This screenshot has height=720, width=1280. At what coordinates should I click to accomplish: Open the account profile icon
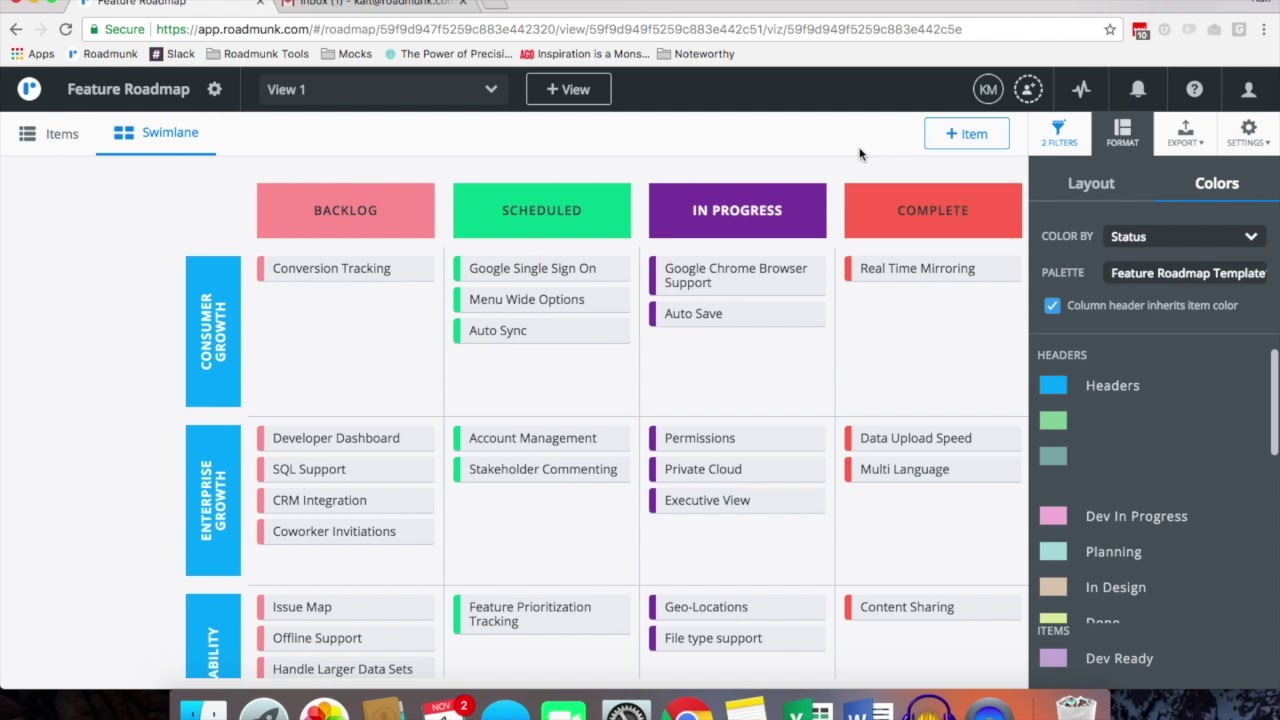tap(1249, 89)
